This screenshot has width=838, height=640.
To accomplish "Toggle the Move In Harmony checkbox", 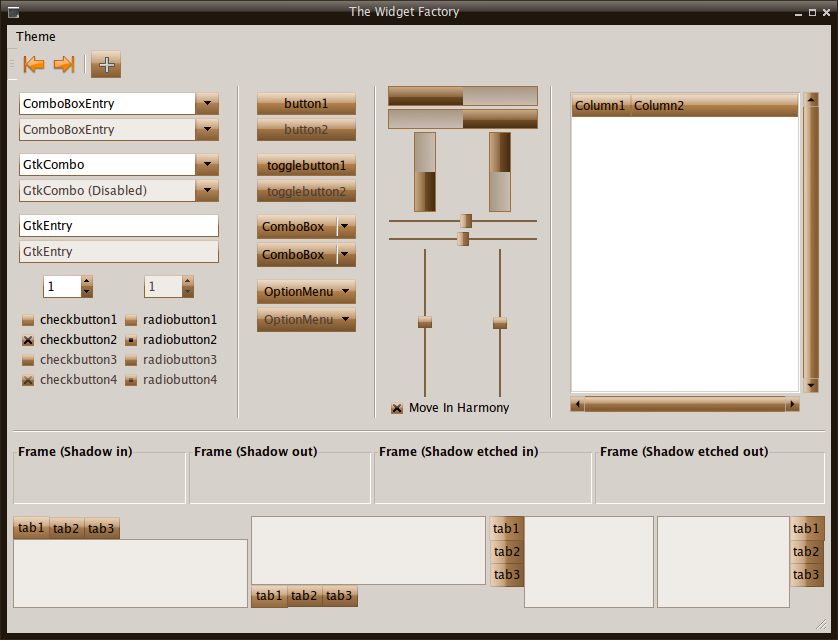I will point(397,408).
